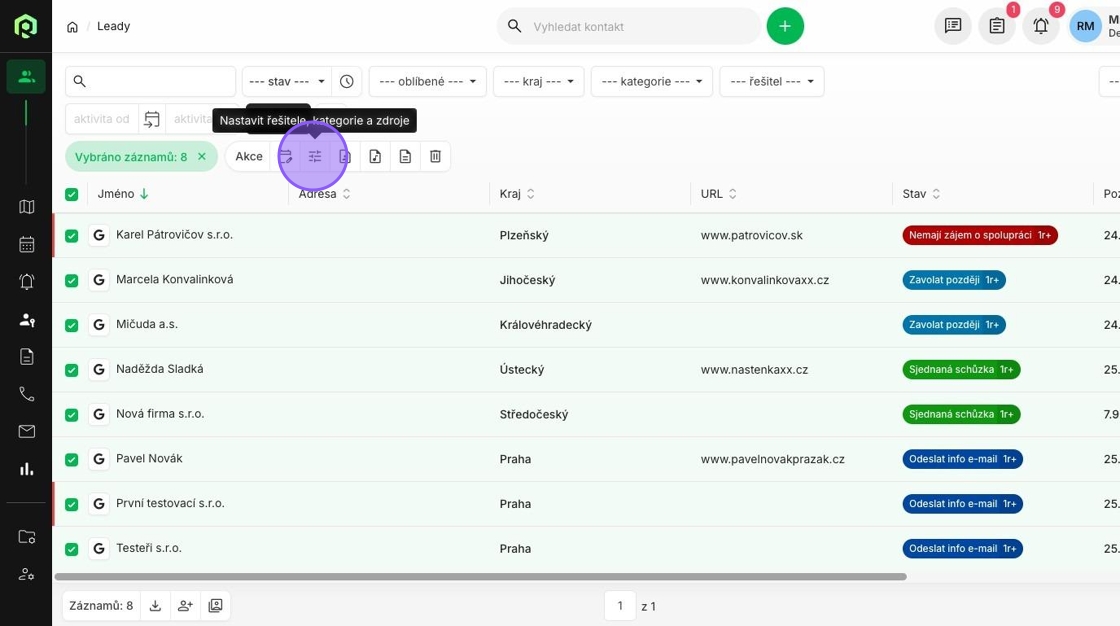Click the text document icon beside trash
Screen dimensions: 1120x626
pyautogui.click(x=405, y=156)
